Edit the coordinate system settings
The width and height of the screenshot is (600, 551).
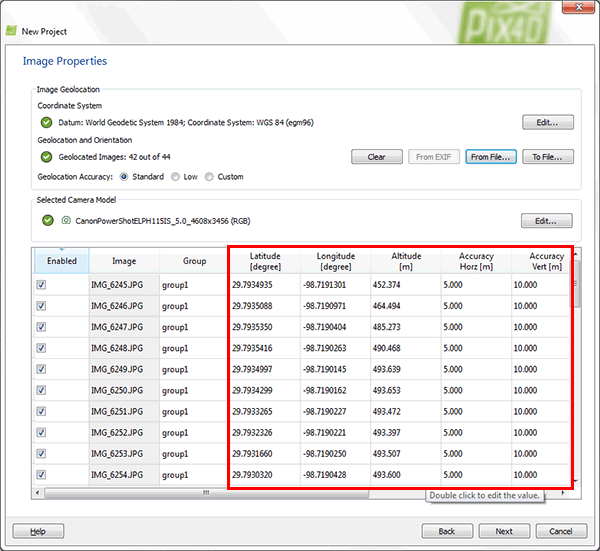[547, 123]
